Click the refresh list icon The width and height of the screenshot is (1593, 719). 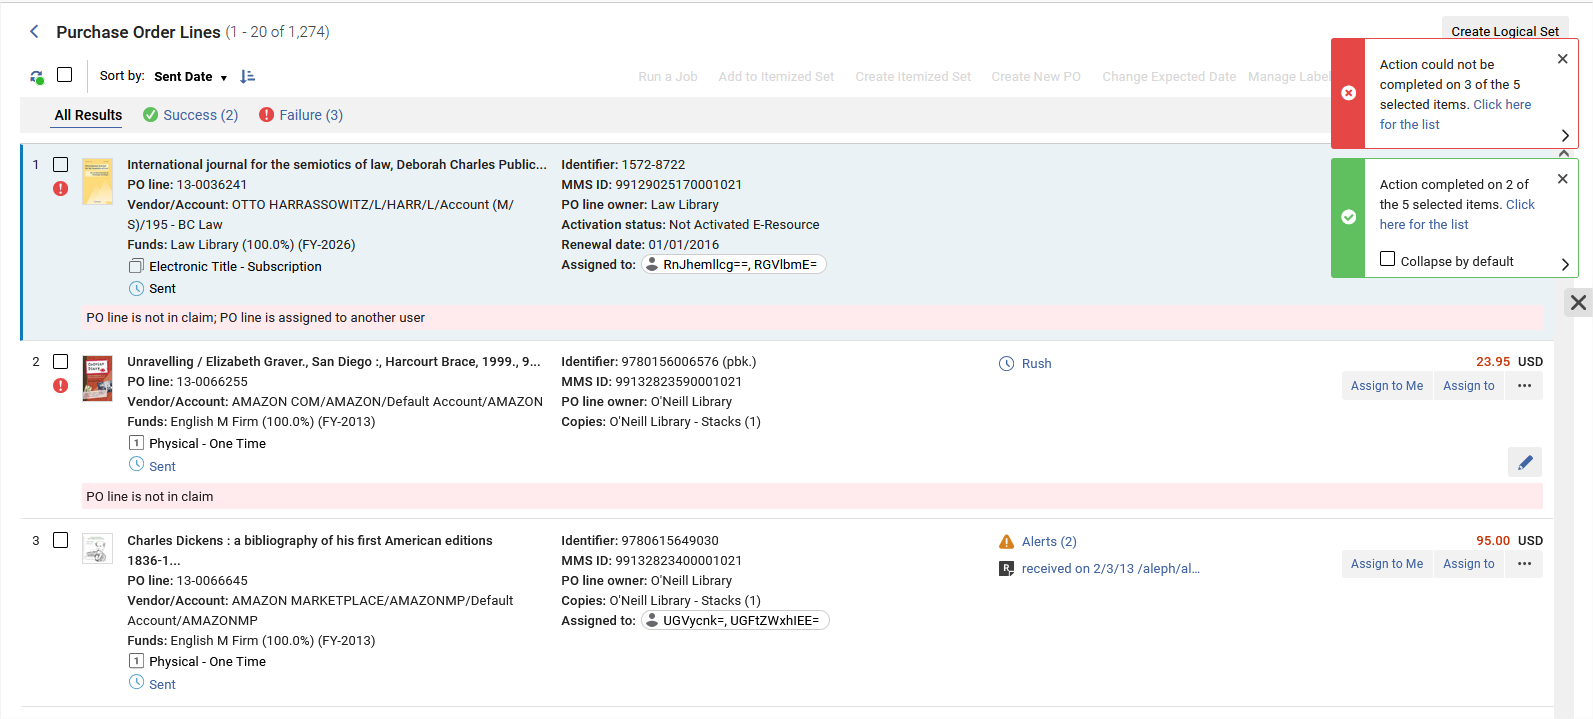click(37, 77)
